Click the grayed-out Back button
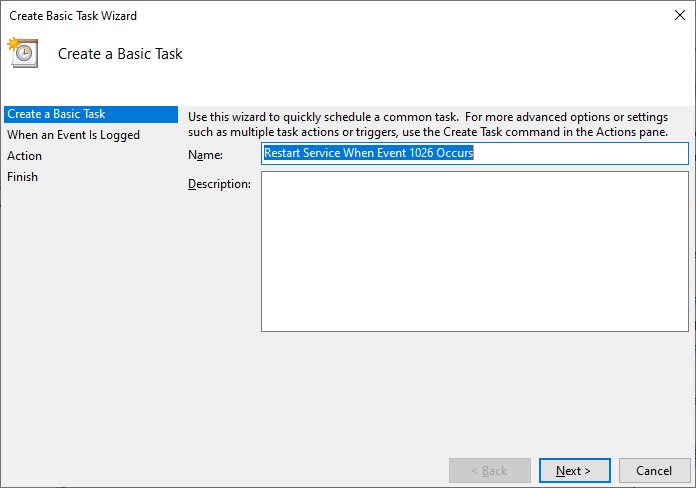696x488 pixels. click(x=490, y=470)
